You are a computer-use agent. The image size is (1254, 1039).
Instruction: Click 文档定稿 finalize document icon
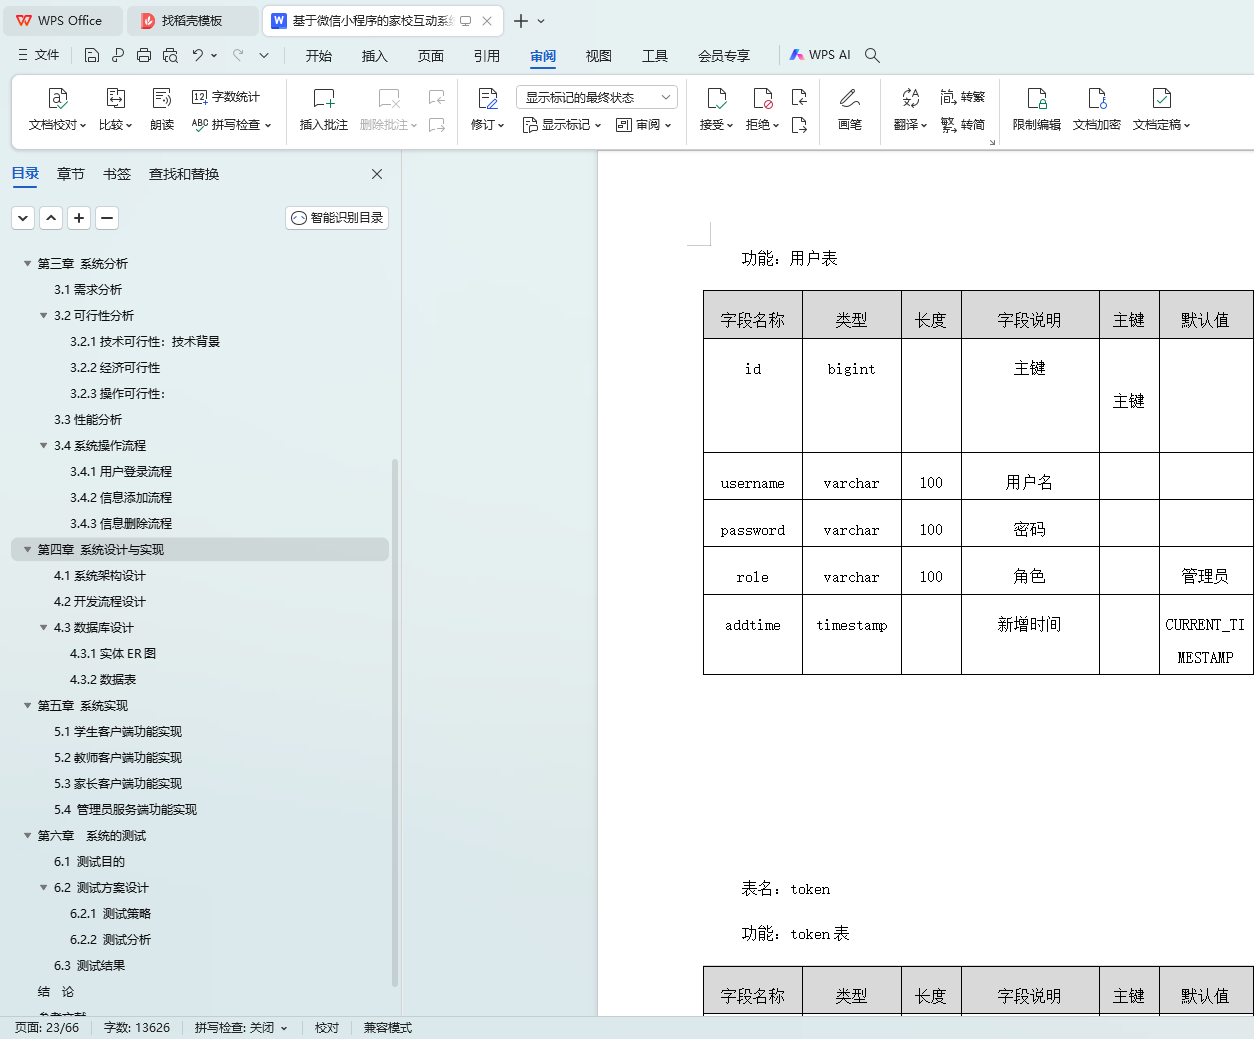pos(1161,98)
